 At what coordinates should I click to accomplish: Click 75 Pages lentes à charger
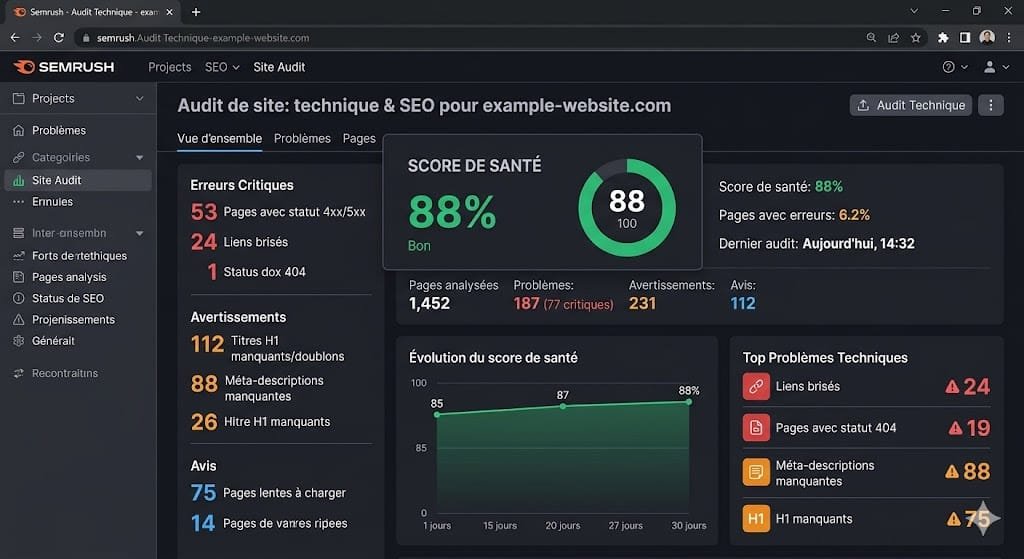pyautogui.click(x=268, y=492)
